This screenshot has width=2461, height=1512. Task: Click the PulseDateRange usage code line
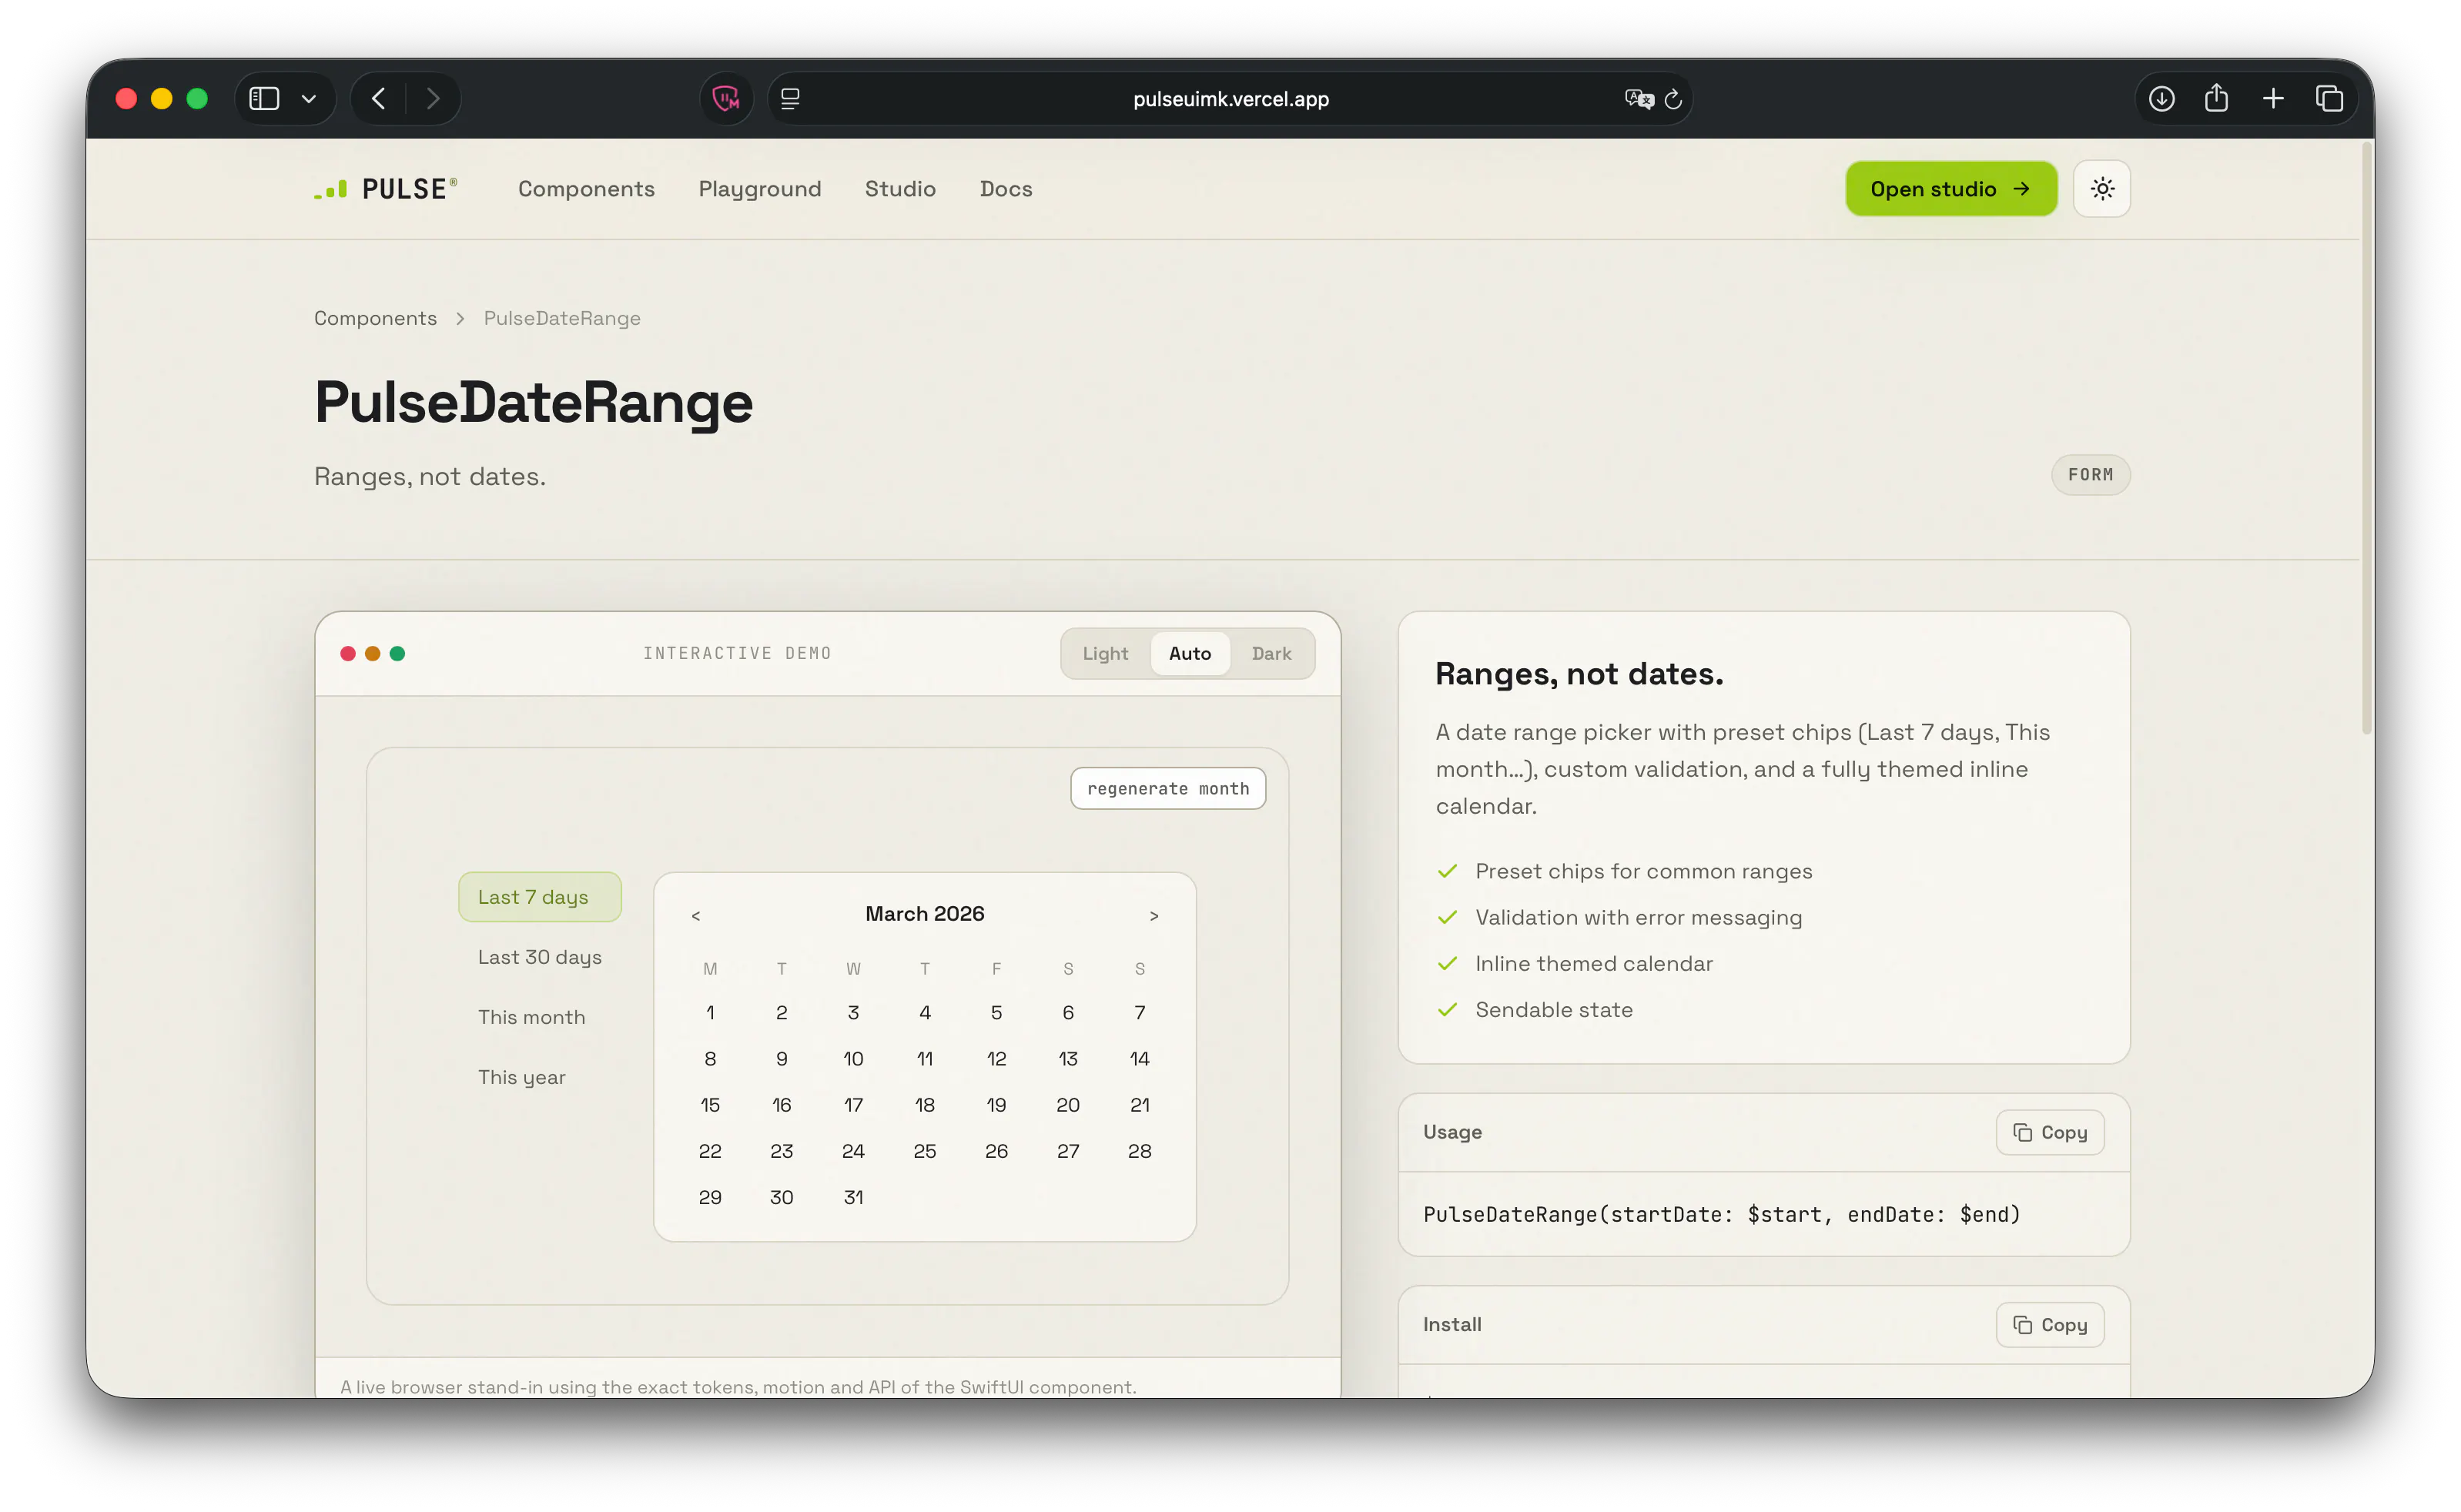(1721, 1214)
